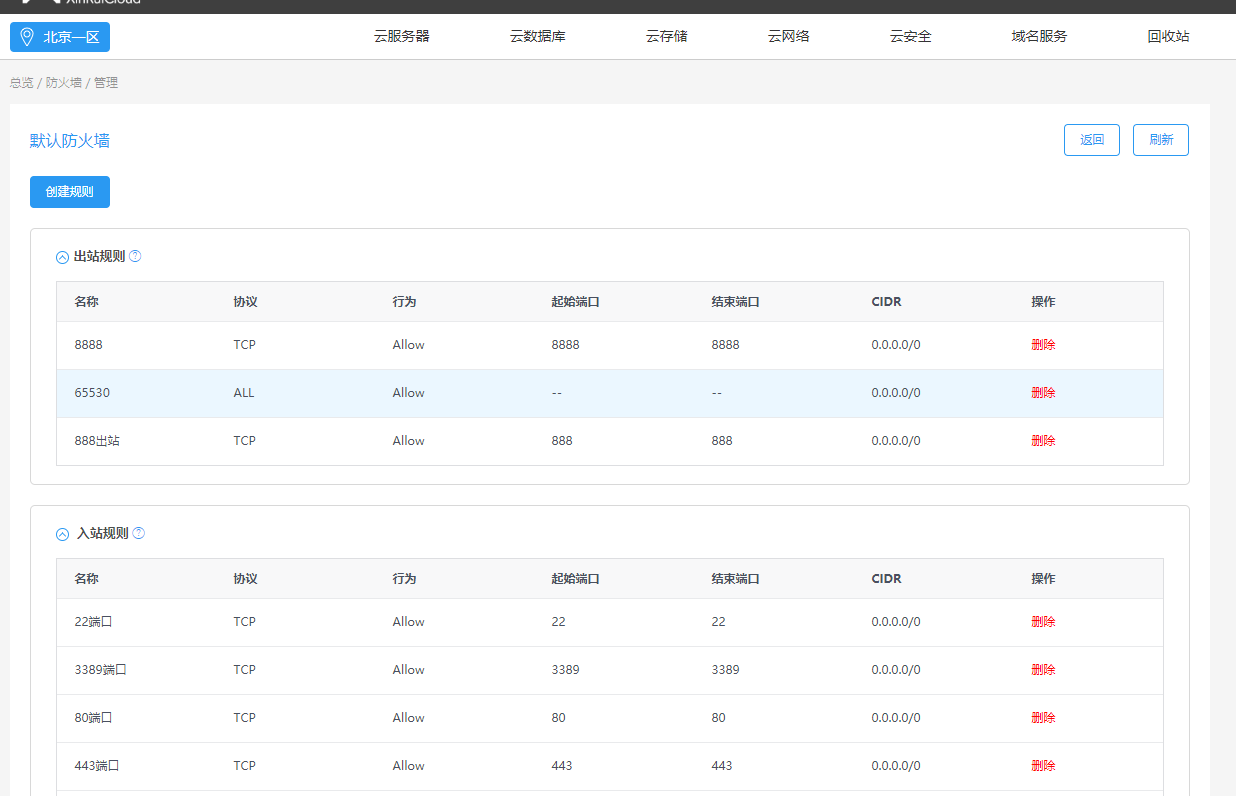Screen dimensions: 1236x796
Task: Click the help icon next to 出站规则
Action: [135, 256]
